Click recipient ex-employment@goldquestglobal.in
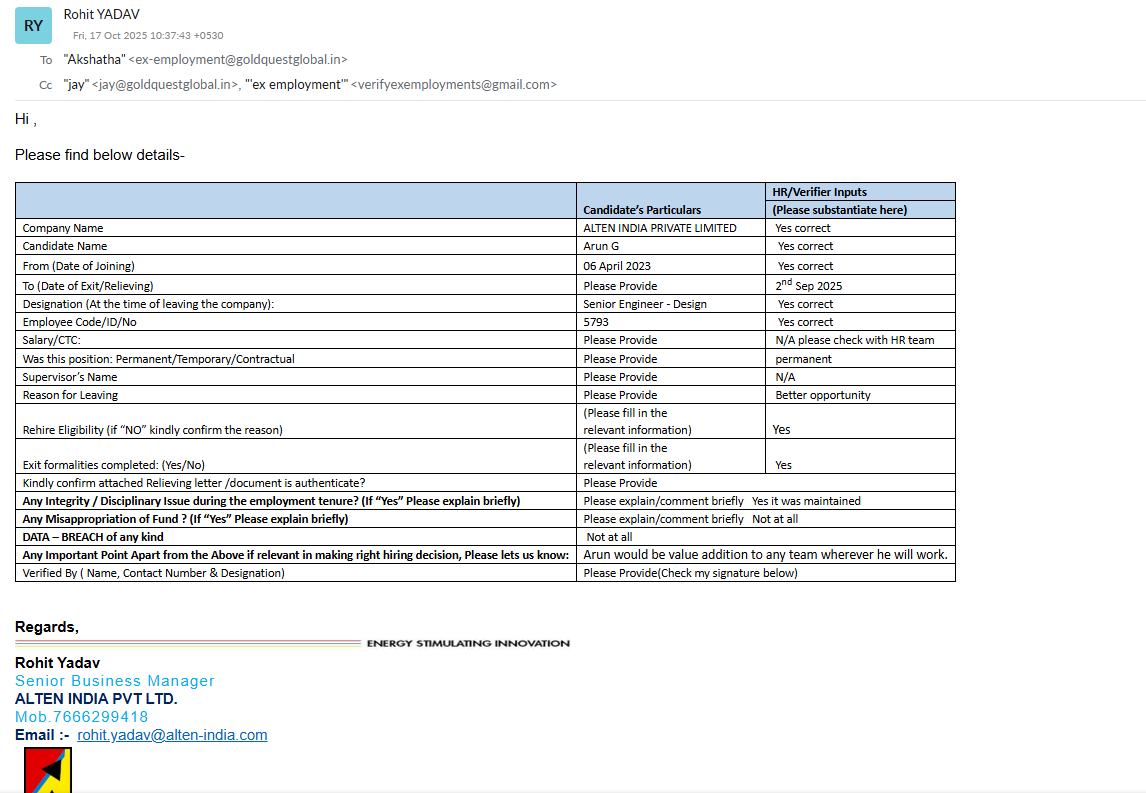The image size is (1146, 793). tap(238, 59)
